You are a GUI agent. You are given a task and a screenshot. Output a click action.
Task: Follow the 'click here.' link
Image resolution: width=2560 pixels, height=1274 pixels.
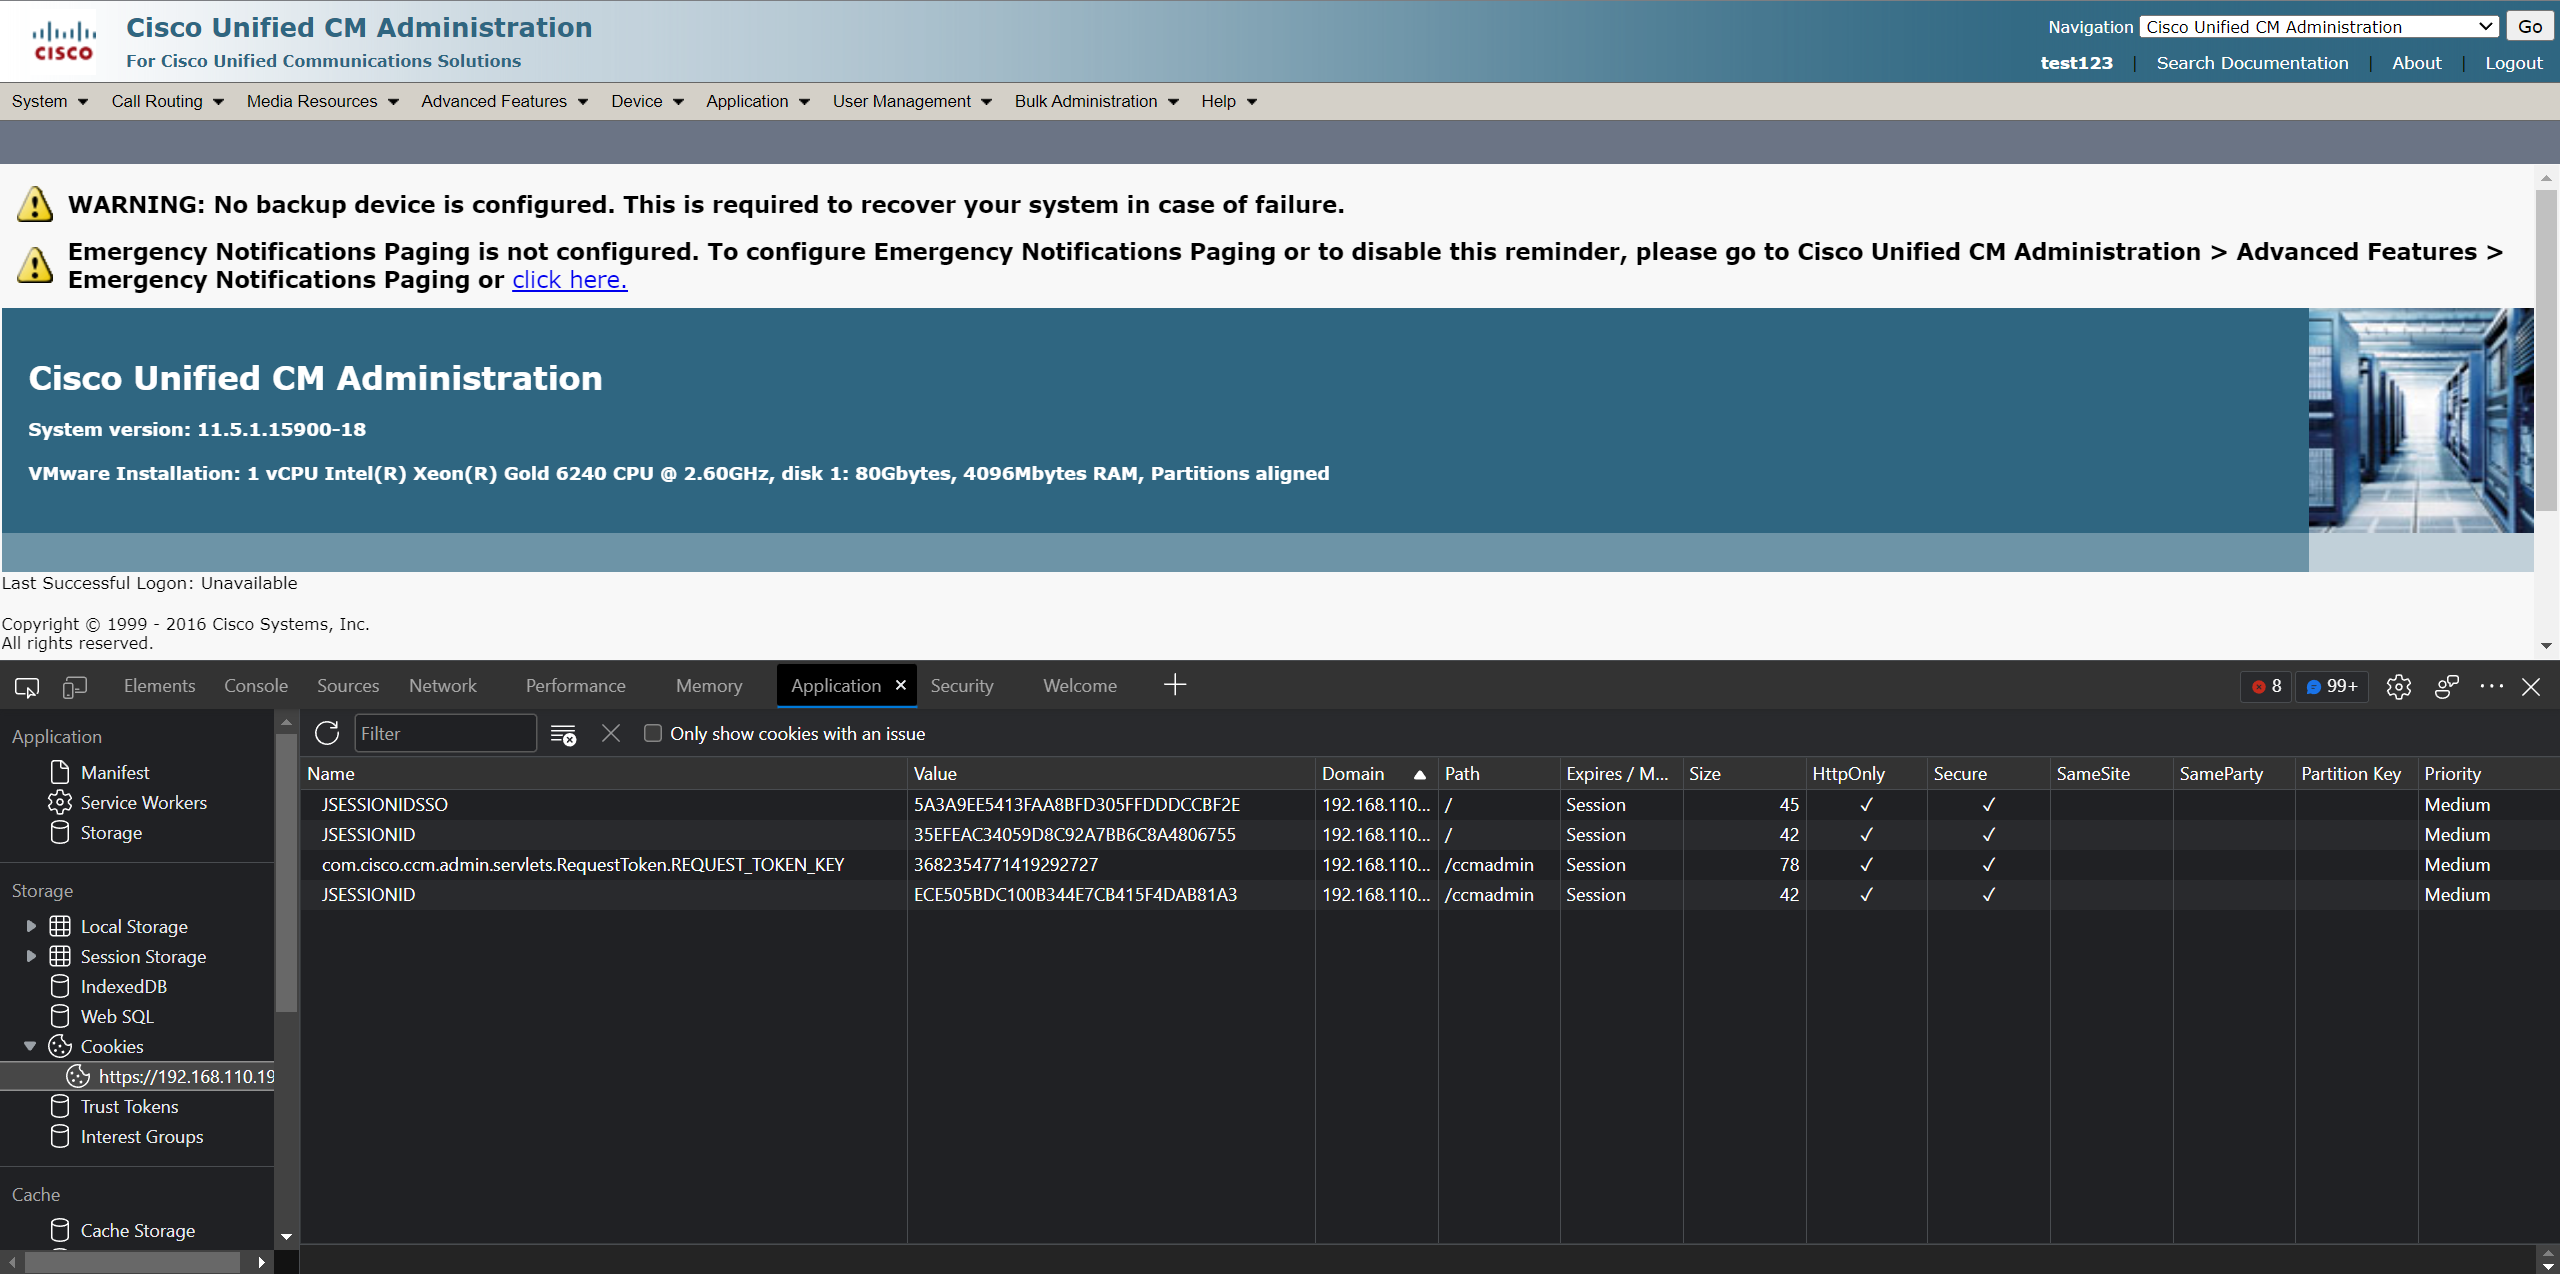point(568,280)
